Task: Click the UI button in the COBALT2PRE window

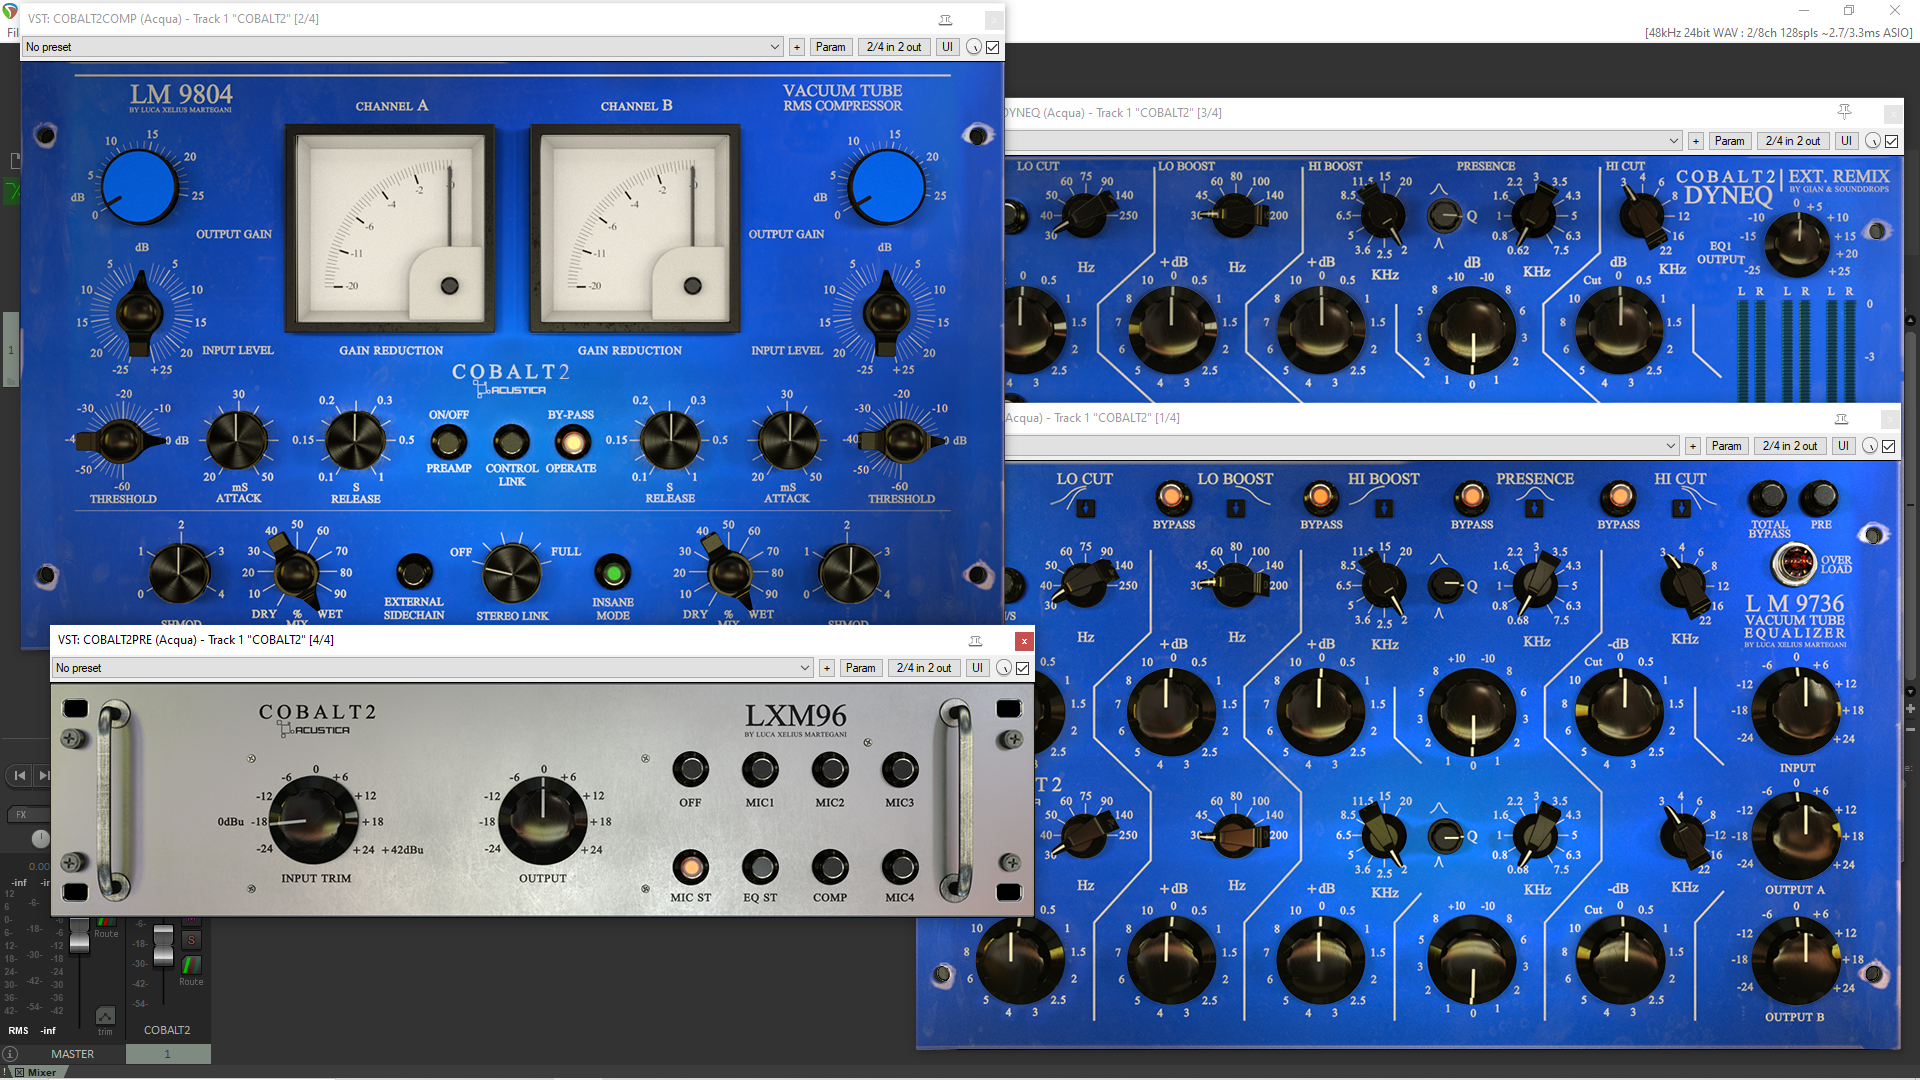Action: (x=977, y=668)
